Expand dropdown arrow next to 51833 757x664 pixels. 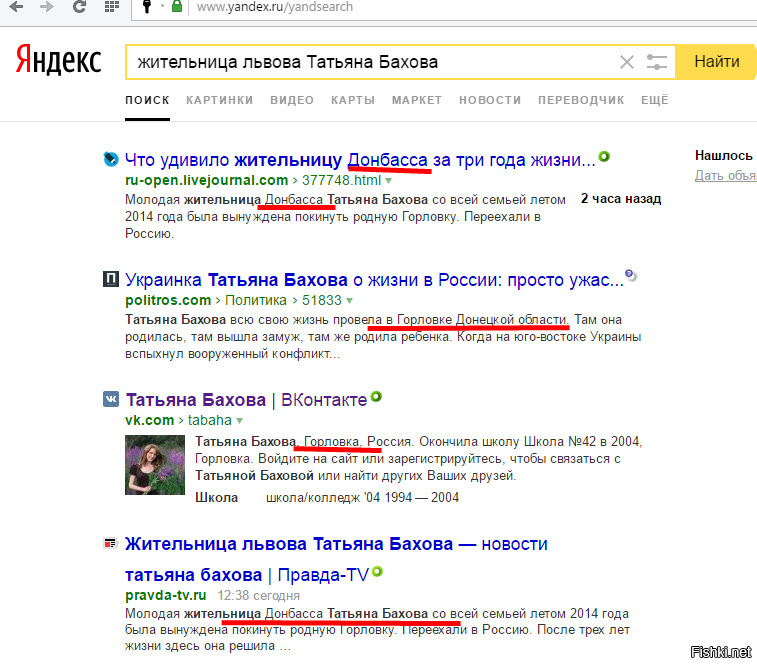[350, 301]
